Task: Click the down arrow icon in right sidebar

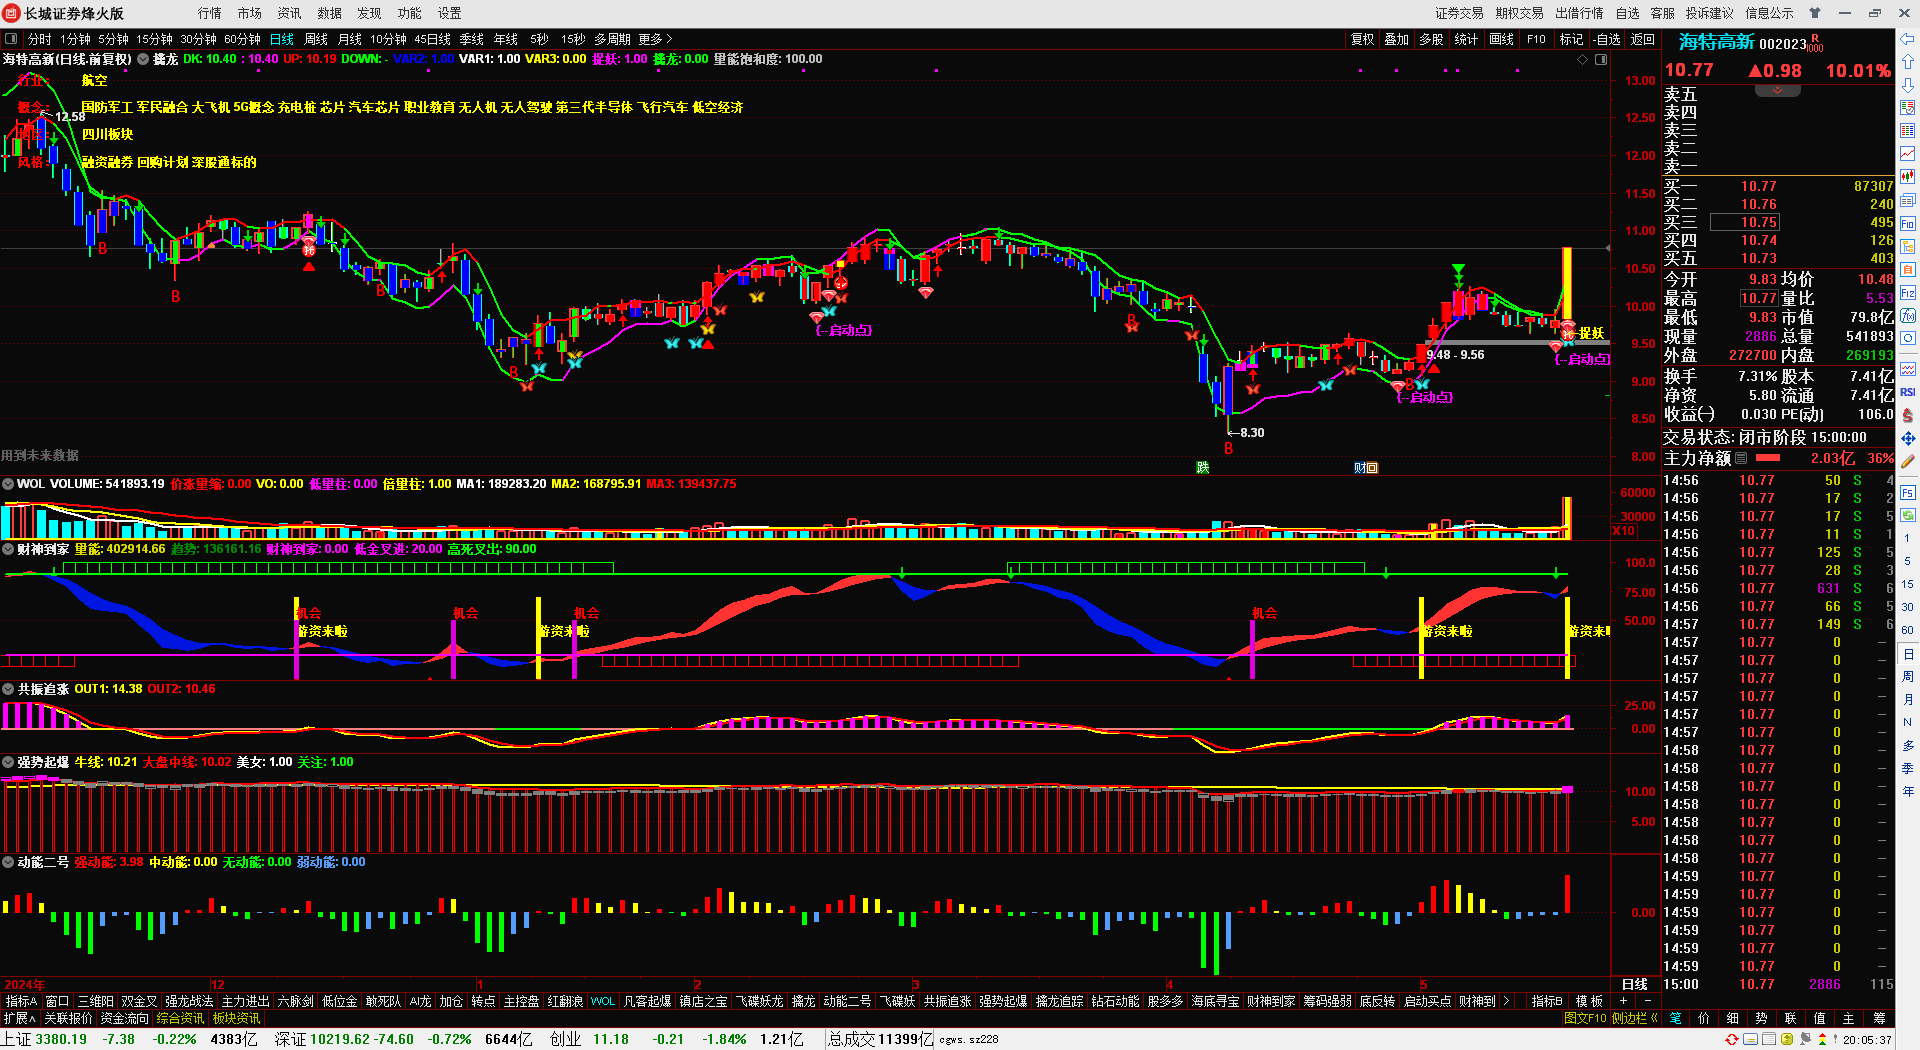Action: 1908,85
